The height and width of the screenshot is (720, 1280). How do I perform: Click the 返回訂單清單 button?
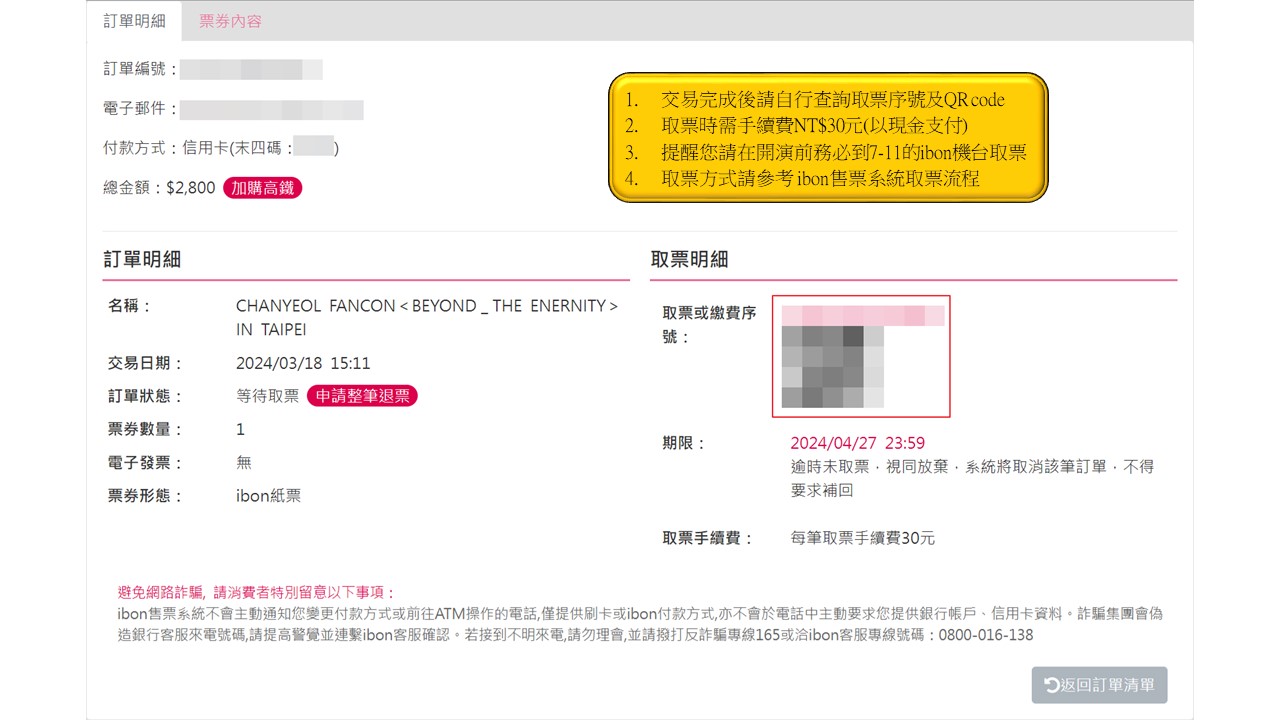(x=1099, y=685)
